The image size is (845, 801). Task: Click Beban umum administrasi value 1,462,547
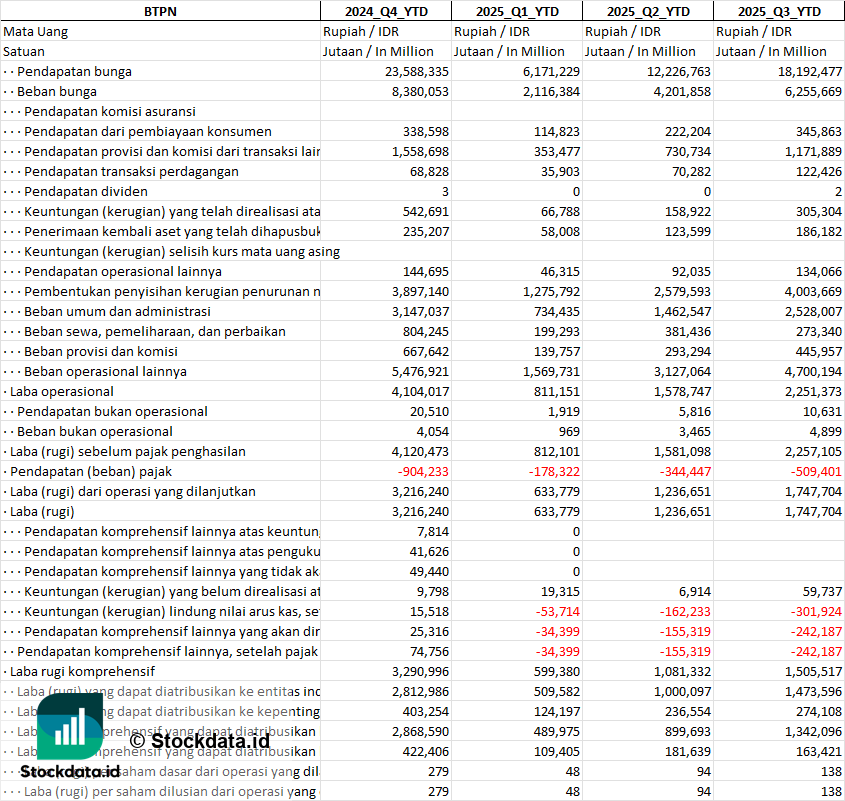click(x=682, y=312)
